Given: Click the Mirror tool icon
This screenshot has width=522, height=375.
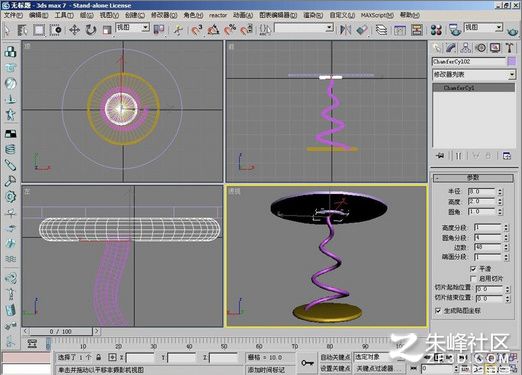Looking at the screenshot, I should click(345, 30).
